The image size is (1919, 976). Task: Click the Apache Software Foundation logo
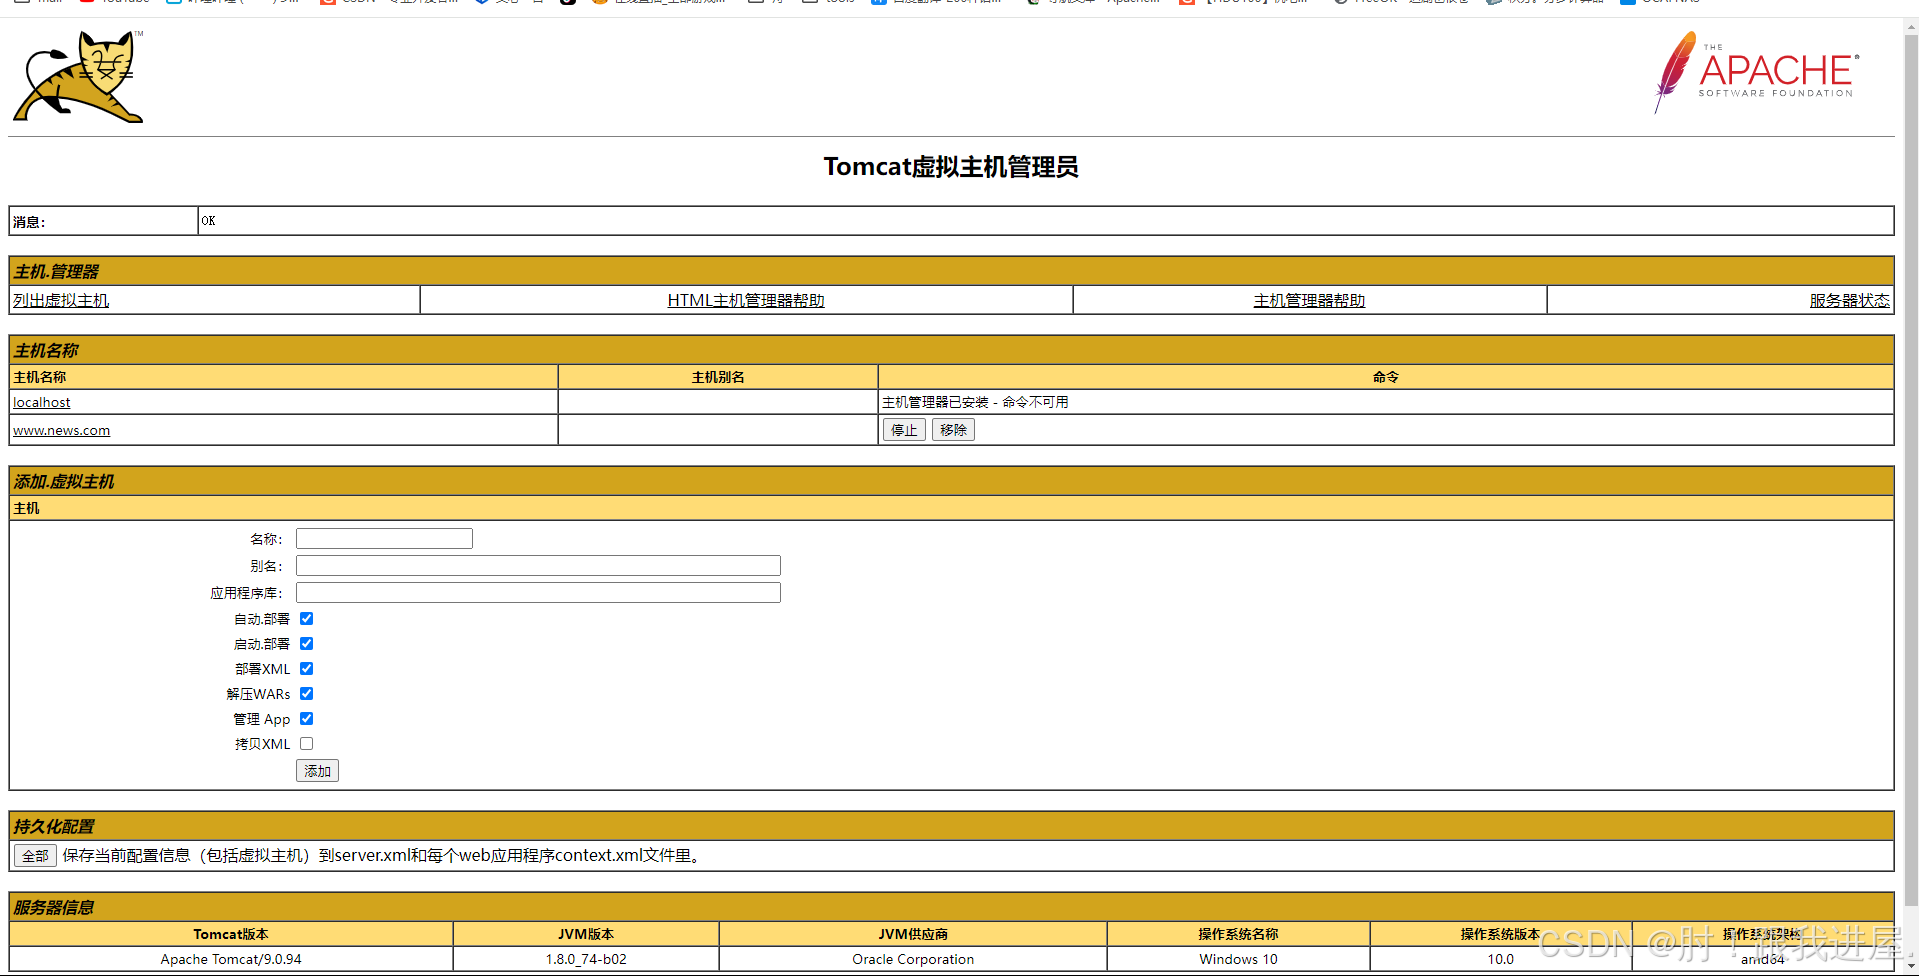(x=1757, y=72)
